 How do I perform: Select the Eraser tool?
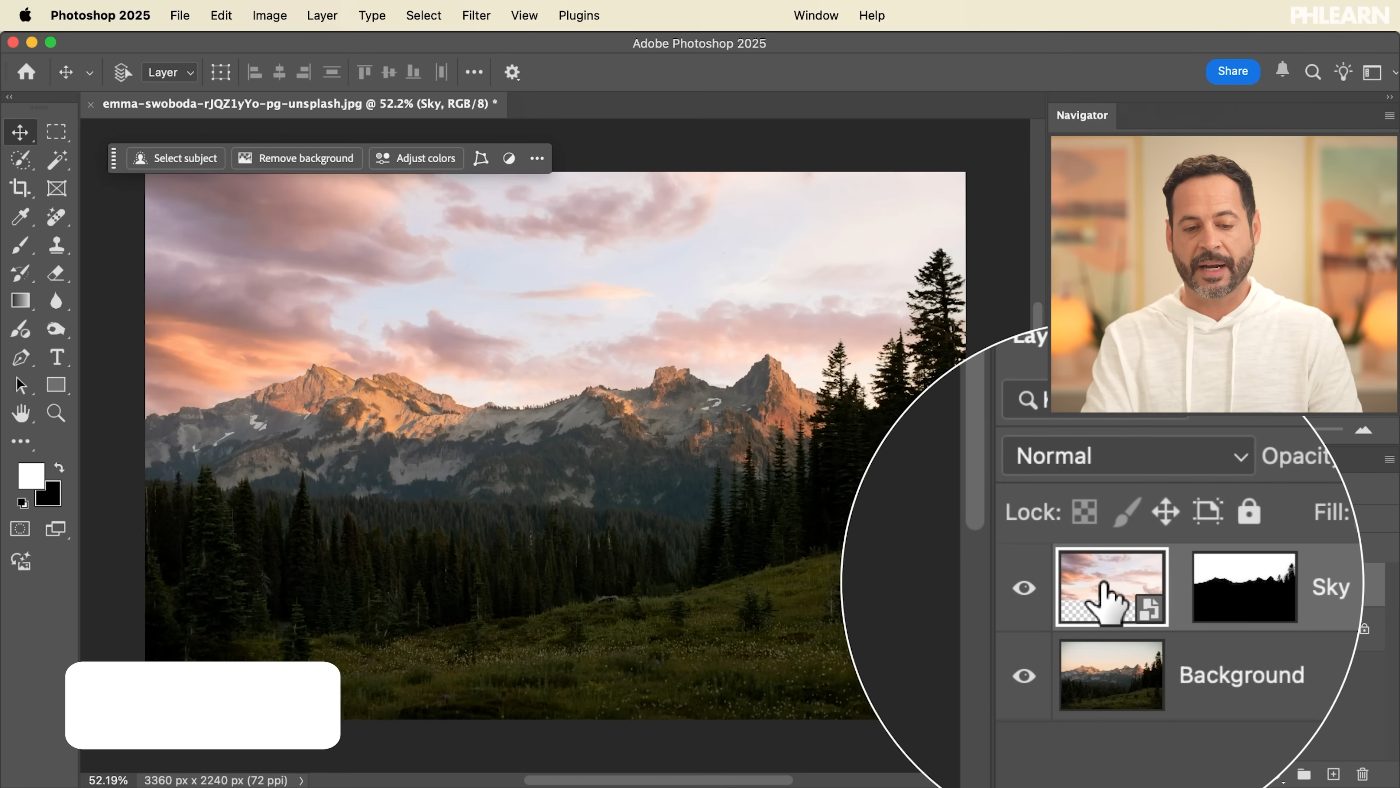tap(56, 273)
